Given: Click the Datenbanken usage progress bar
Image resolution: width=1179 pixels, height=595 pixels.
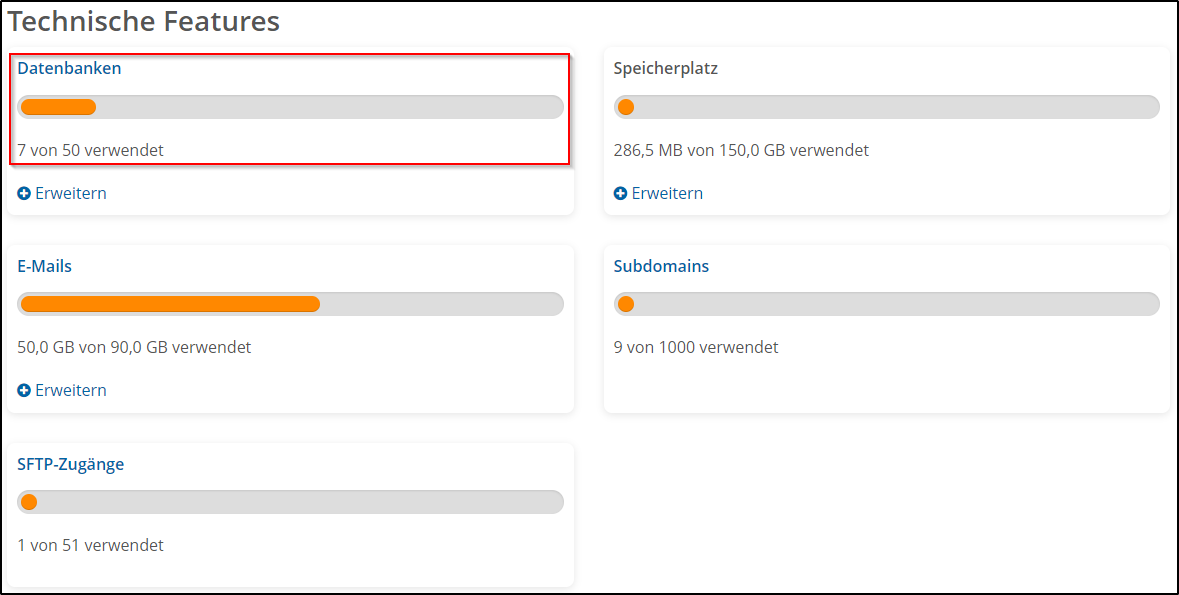Looking at the screenshot, I should [x=290, y=107].
